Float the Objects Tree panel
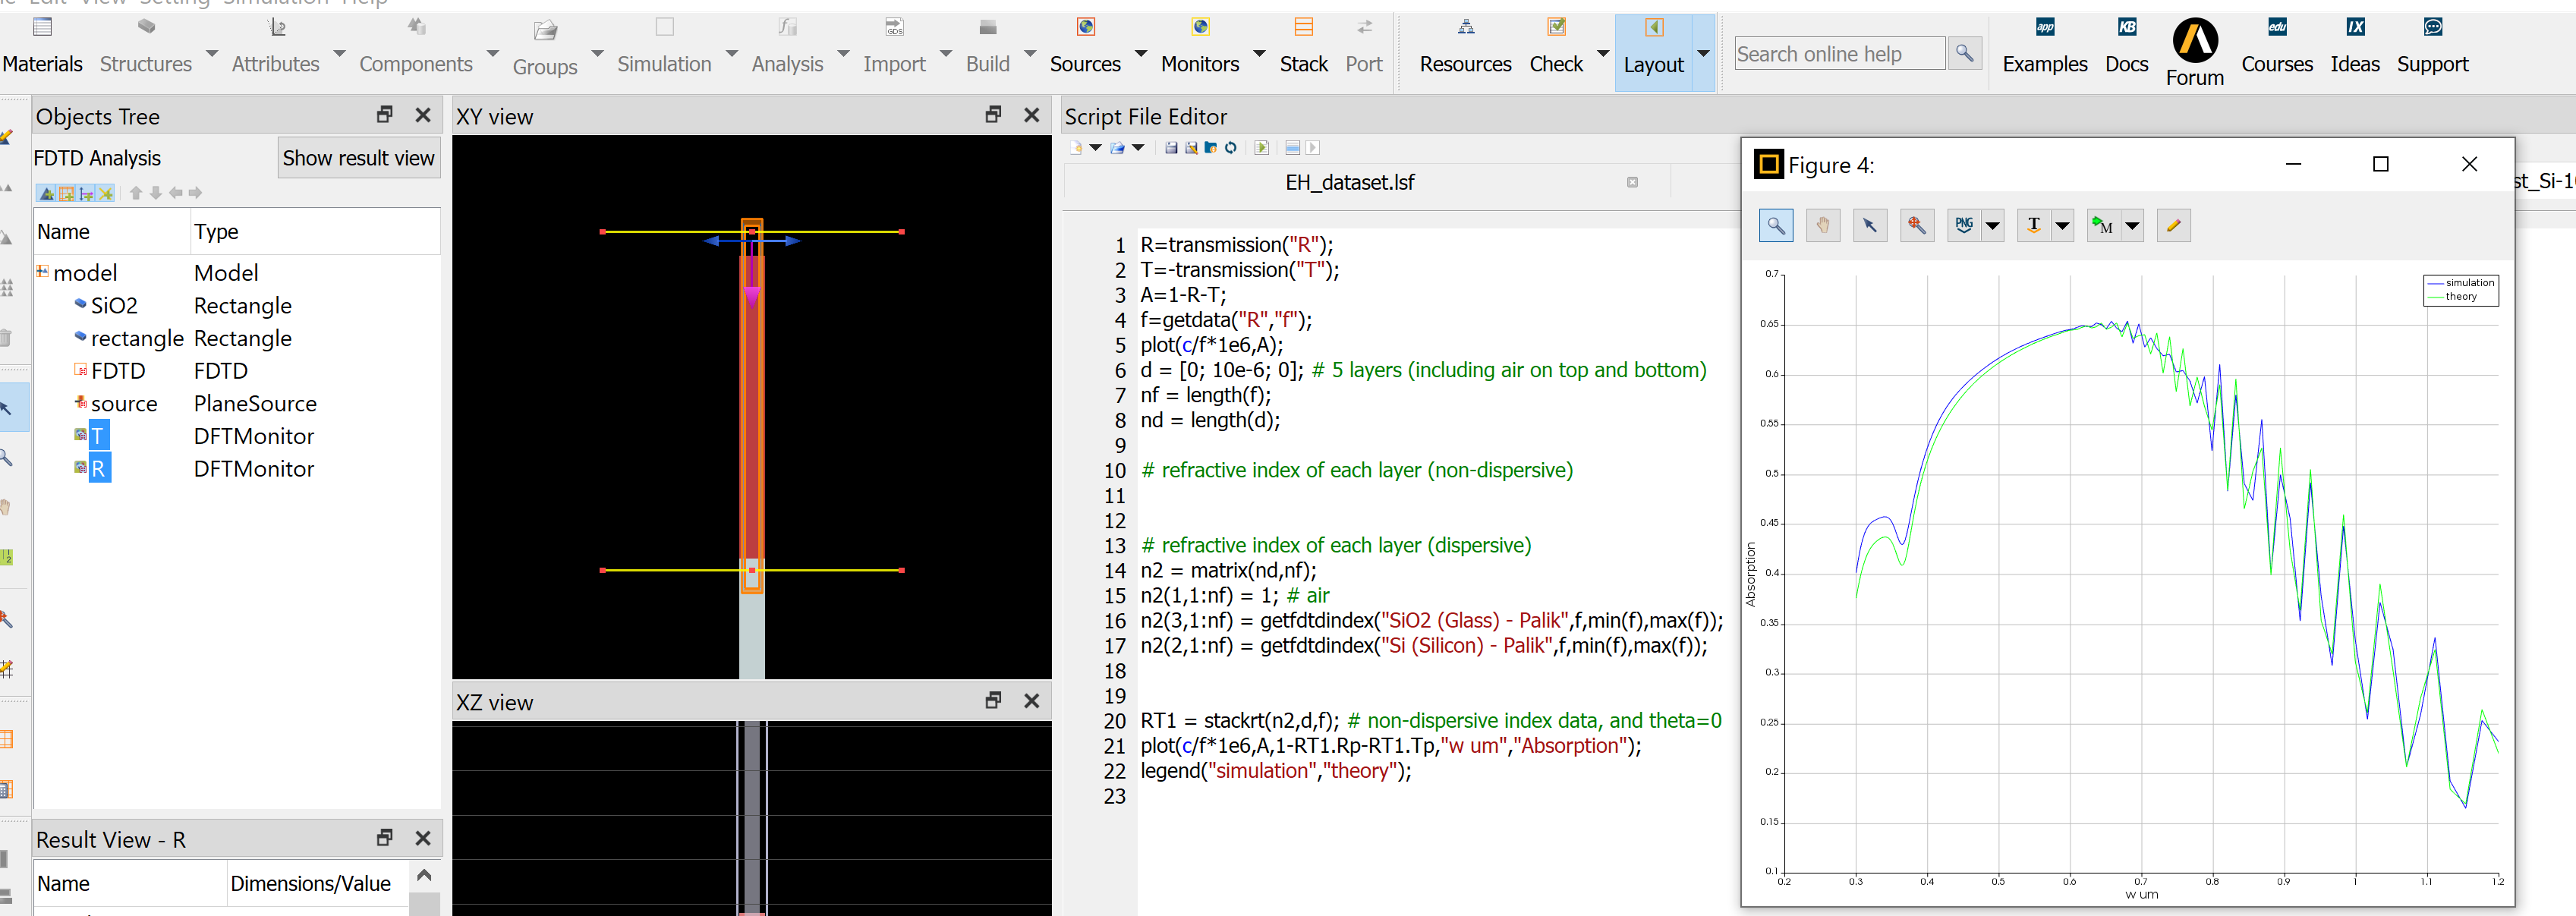2576x916 pixels. coord(385,115)
